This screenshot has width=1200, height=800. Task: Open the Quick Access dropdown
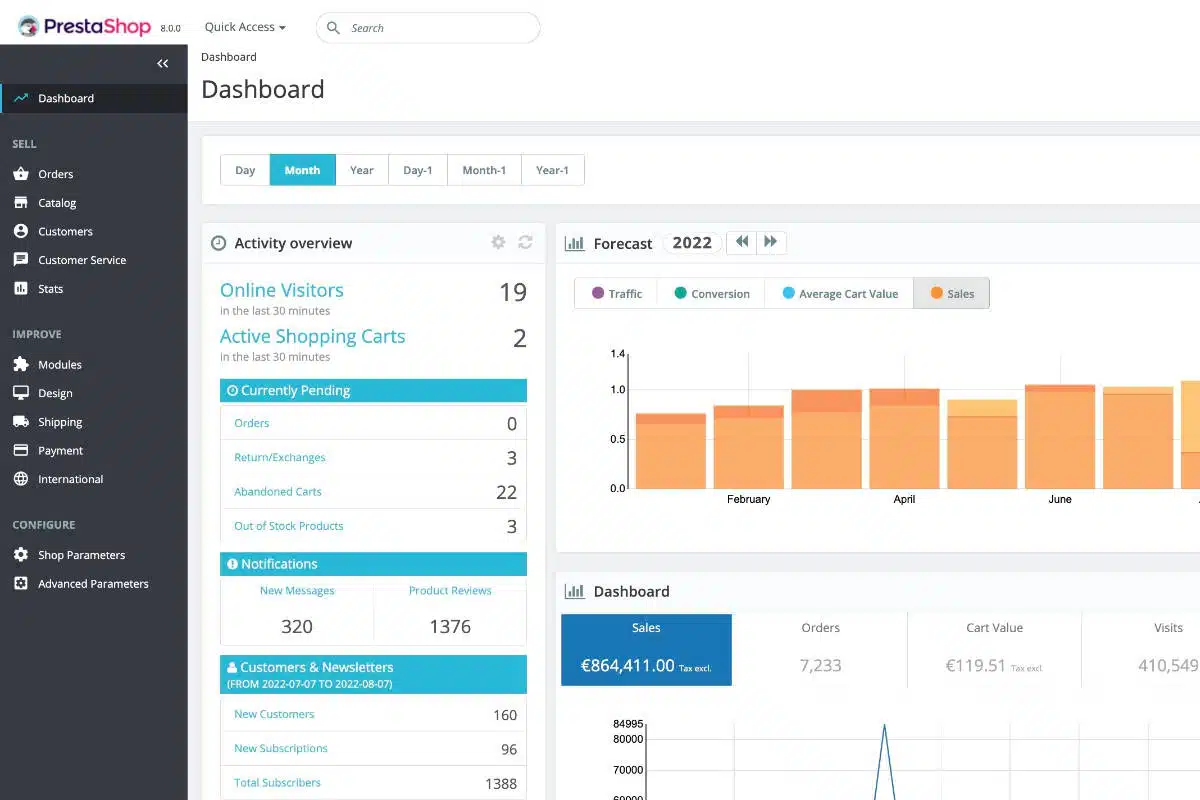245,27
